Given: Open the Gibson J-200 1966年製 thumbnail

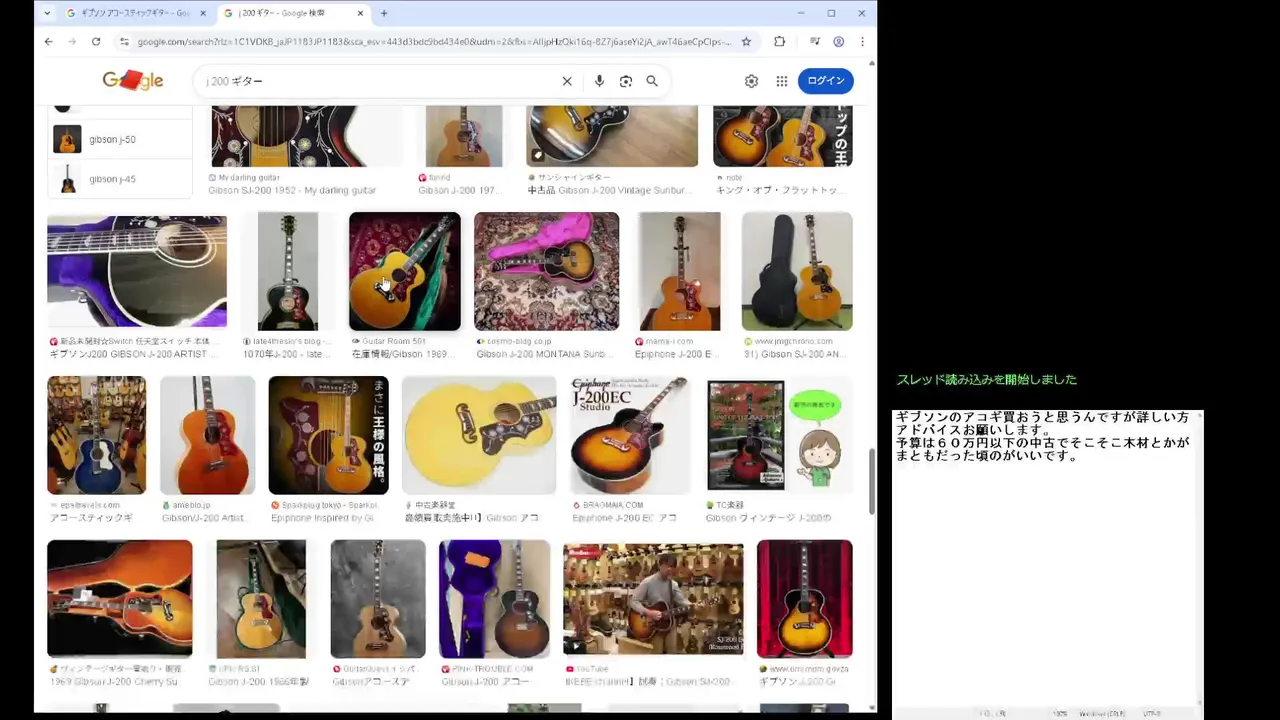Looking at the screenshot, I should (261, 598).
